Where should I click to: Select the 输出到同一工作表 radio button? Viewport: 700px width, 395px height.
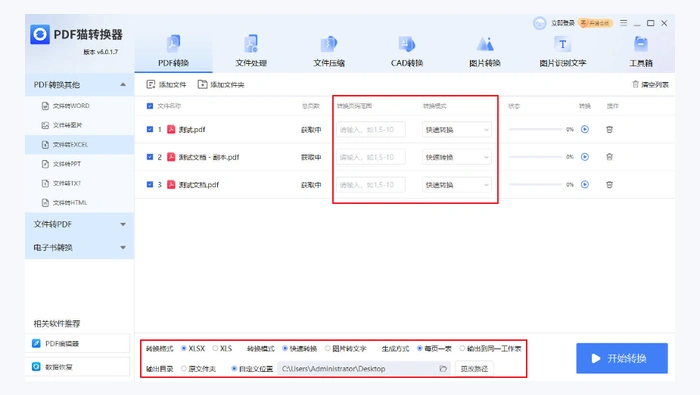tap(462, 348)
